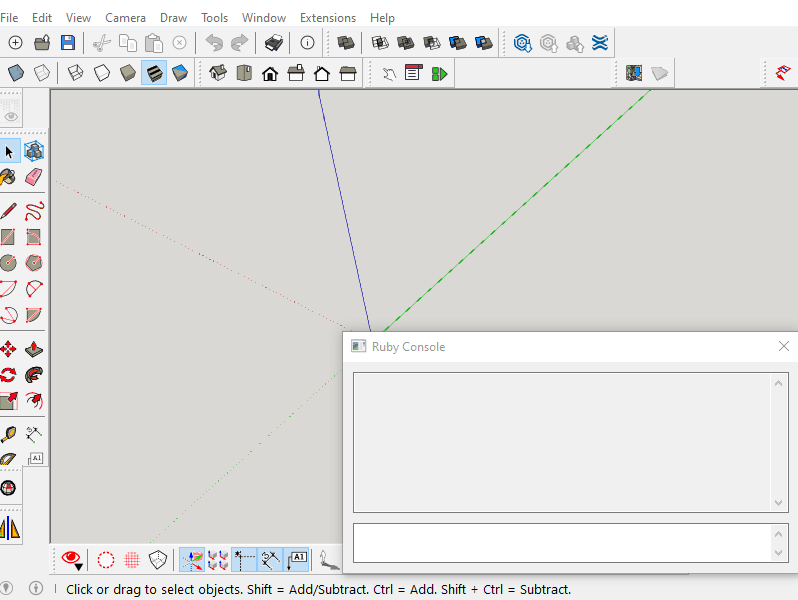Set camera to Iso view
The image size is (798, 600).
(218, 73)
